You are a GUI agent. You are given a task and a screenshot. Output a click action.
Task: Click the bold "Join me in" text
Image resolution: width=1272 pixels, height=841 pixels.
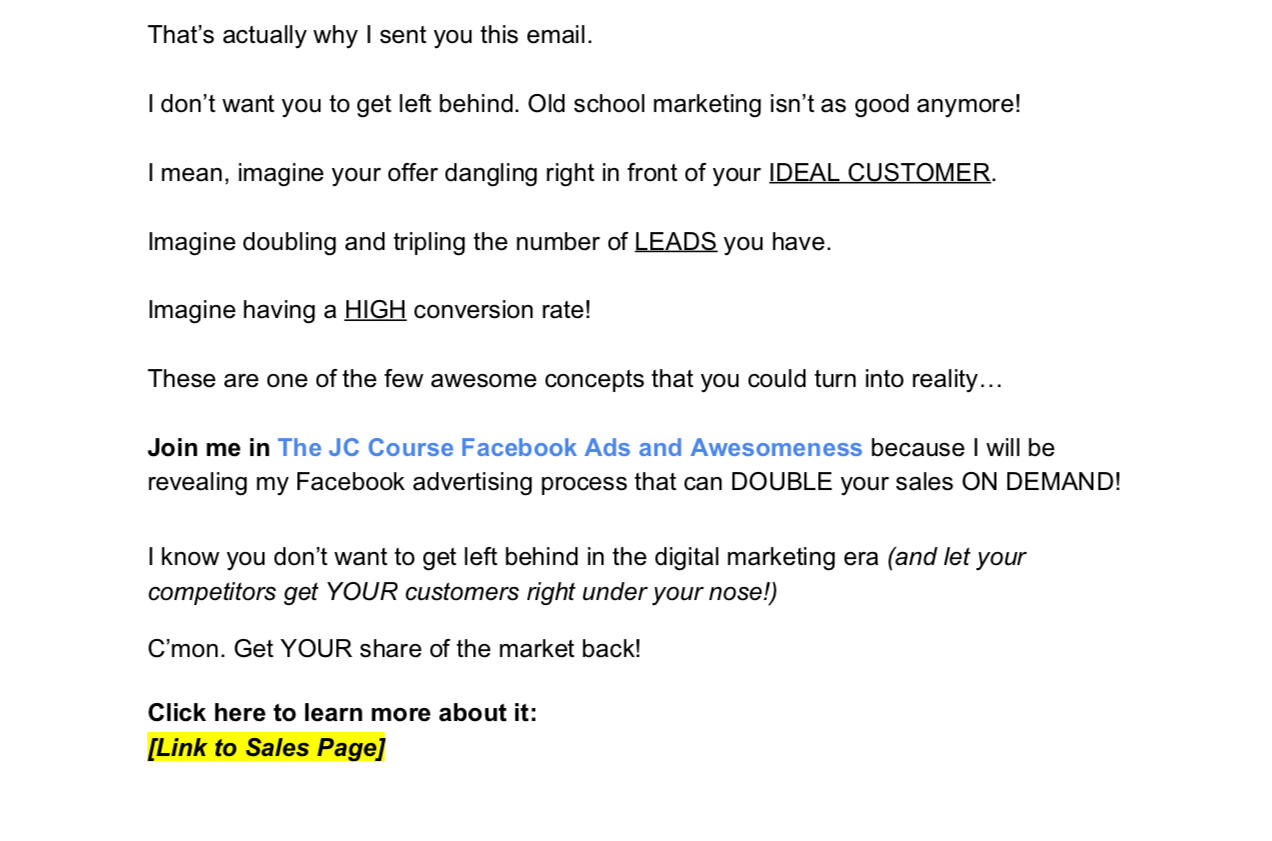[x=209, y=447]
